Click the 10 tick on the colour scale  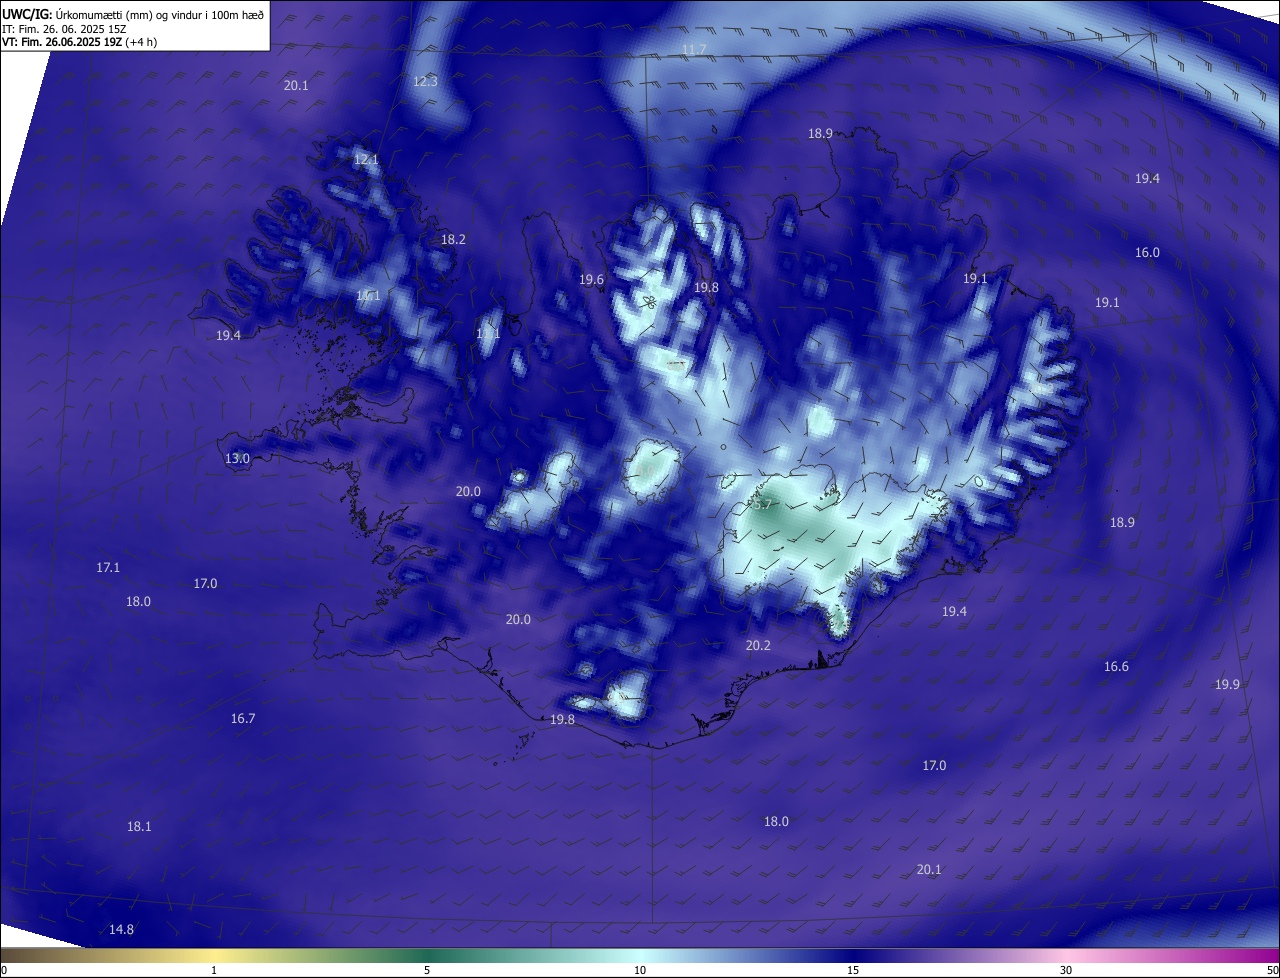point(640,971)
